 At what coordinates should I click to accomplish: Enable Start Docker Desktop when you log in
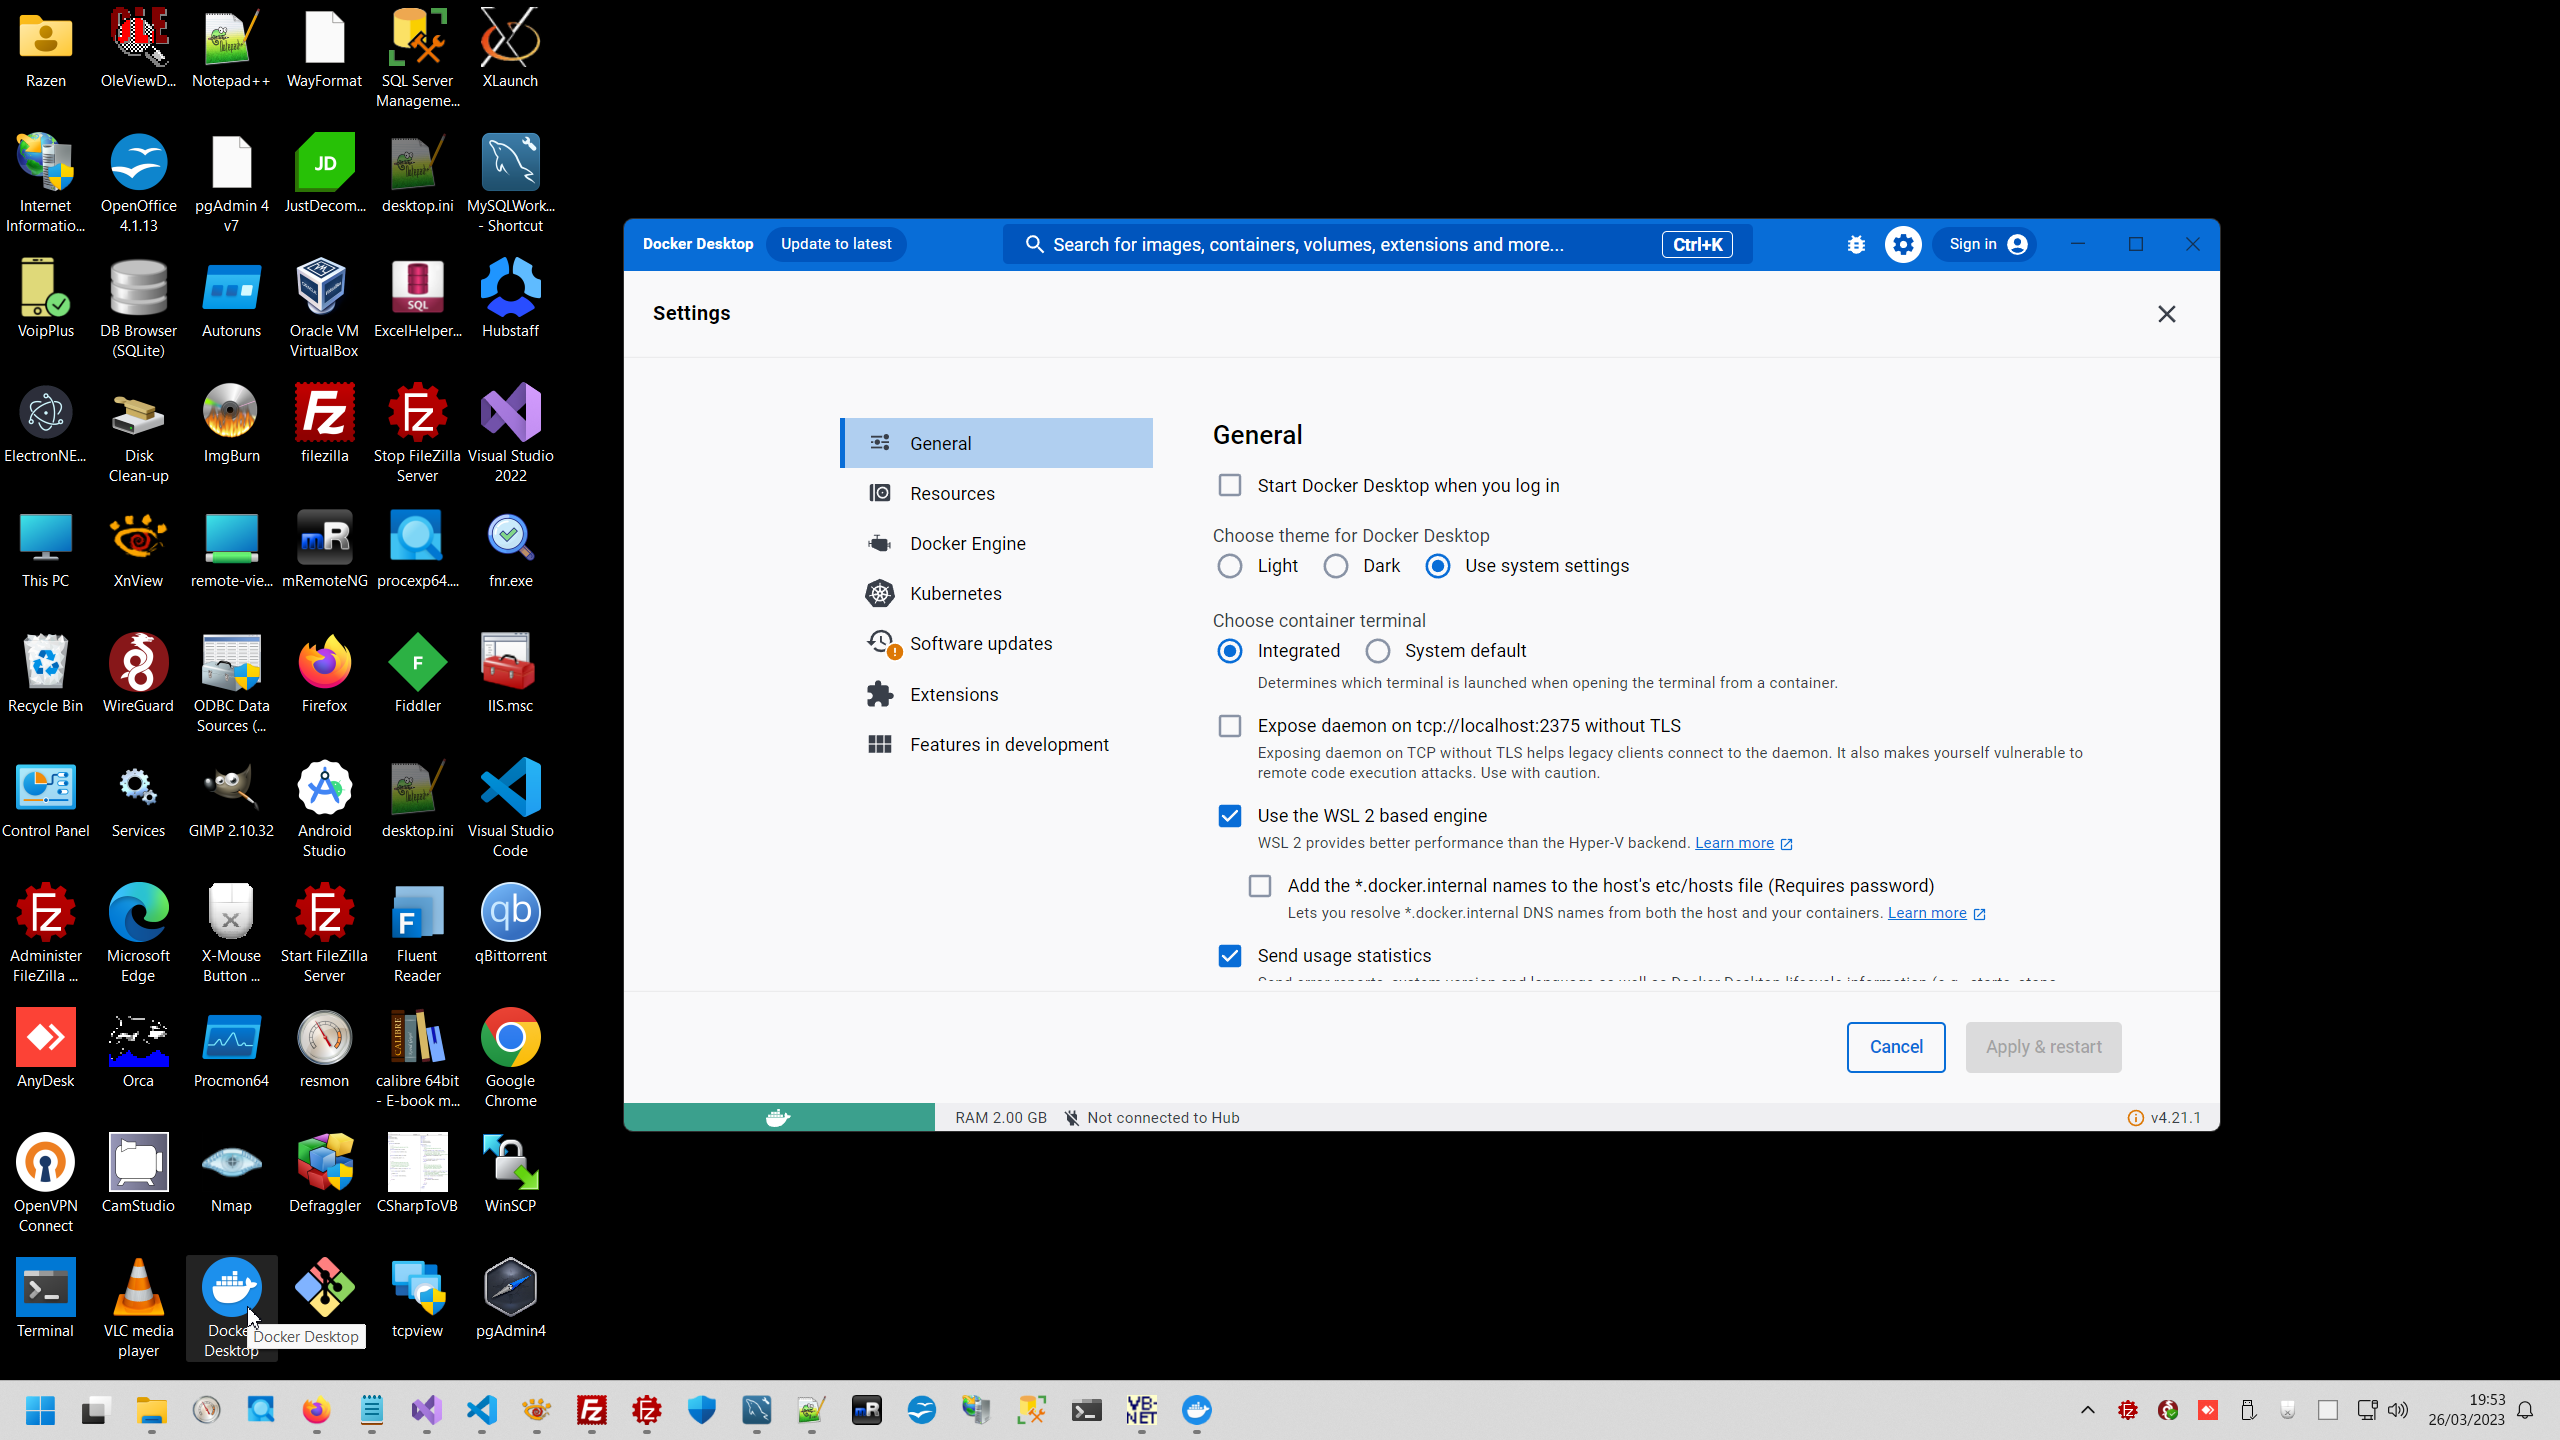(x=1229, y=485)
